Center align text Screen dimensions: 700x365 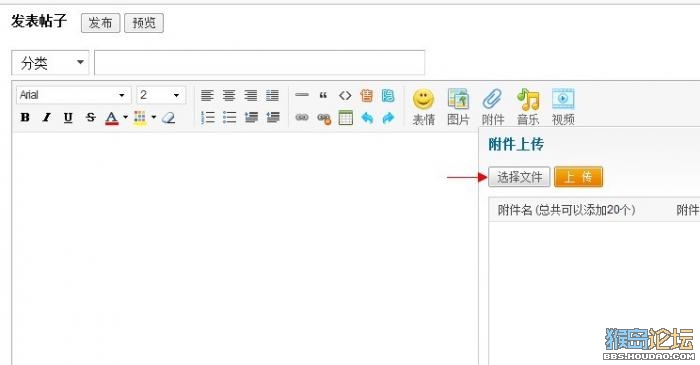coord(229,95)
